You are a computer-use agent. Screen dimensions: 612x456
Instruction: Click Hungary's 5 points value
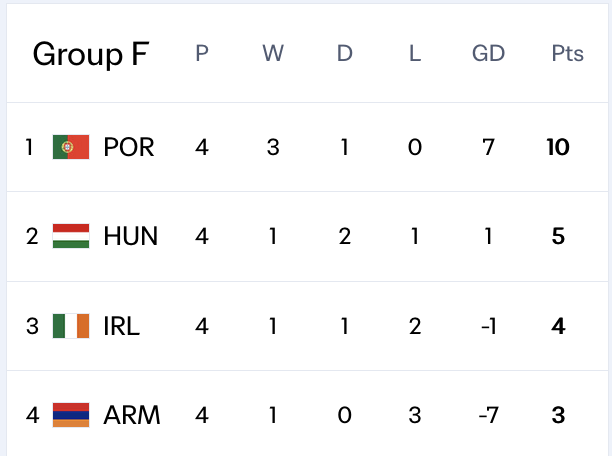point(558,236)
